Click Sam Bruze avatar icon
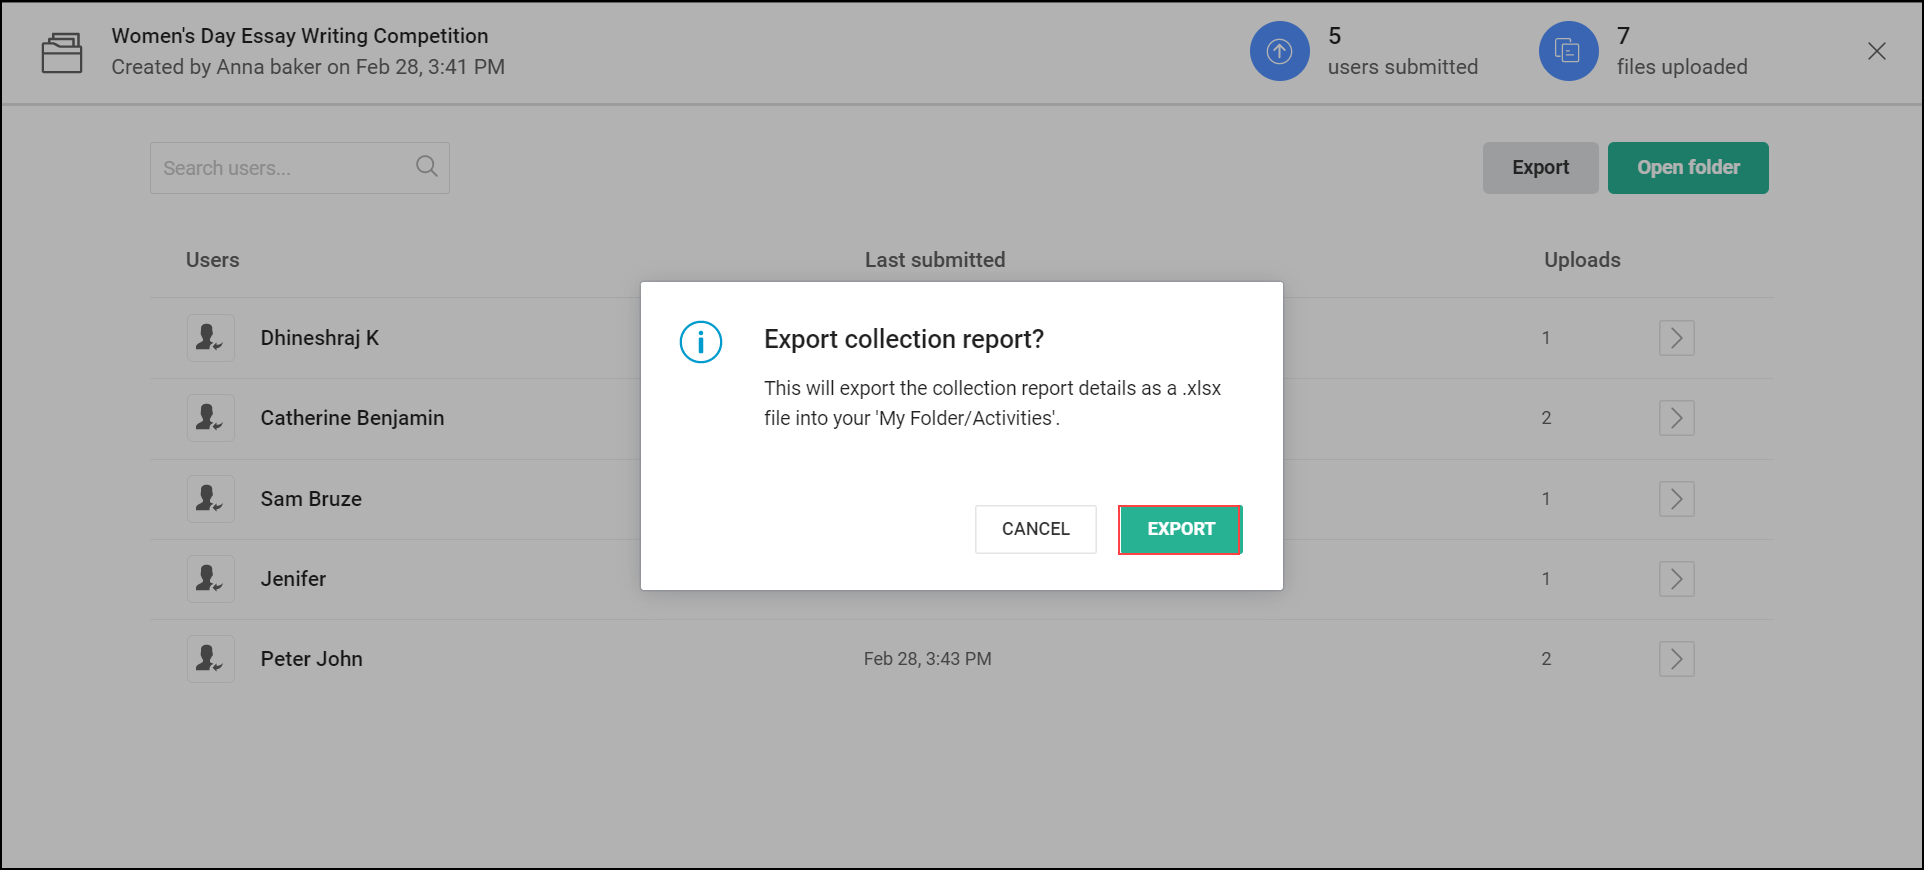Image resolution: width=1924 pixels, height=870 pixels. (211, 499)
